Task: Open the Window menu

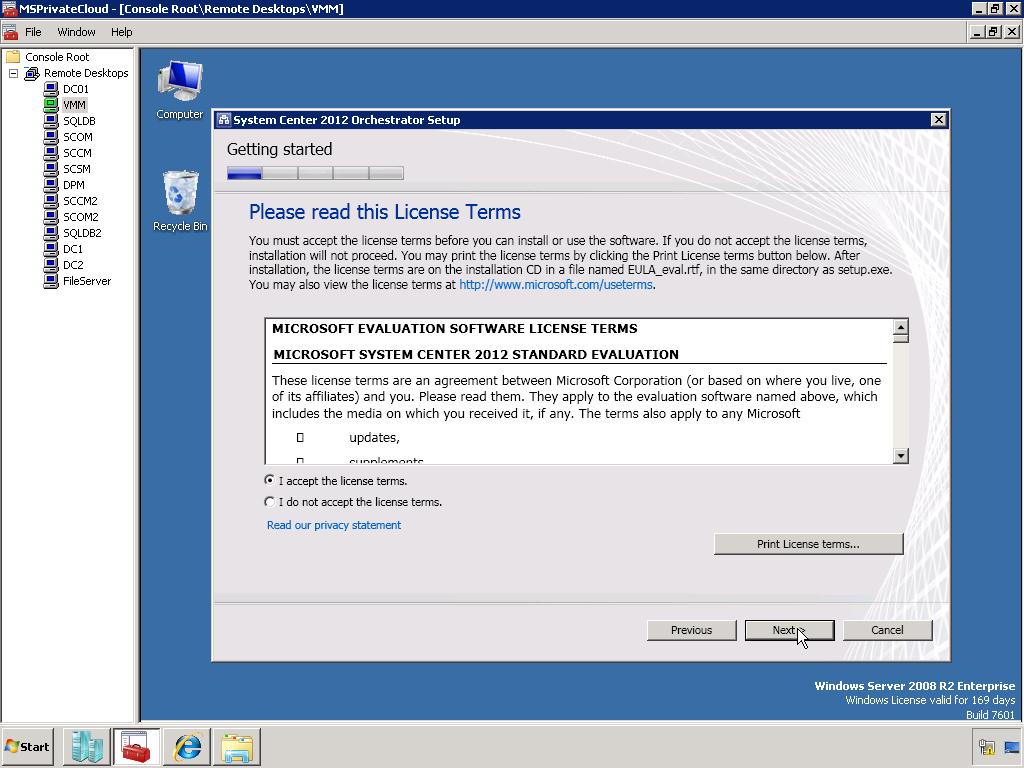Action: point(76,32)
